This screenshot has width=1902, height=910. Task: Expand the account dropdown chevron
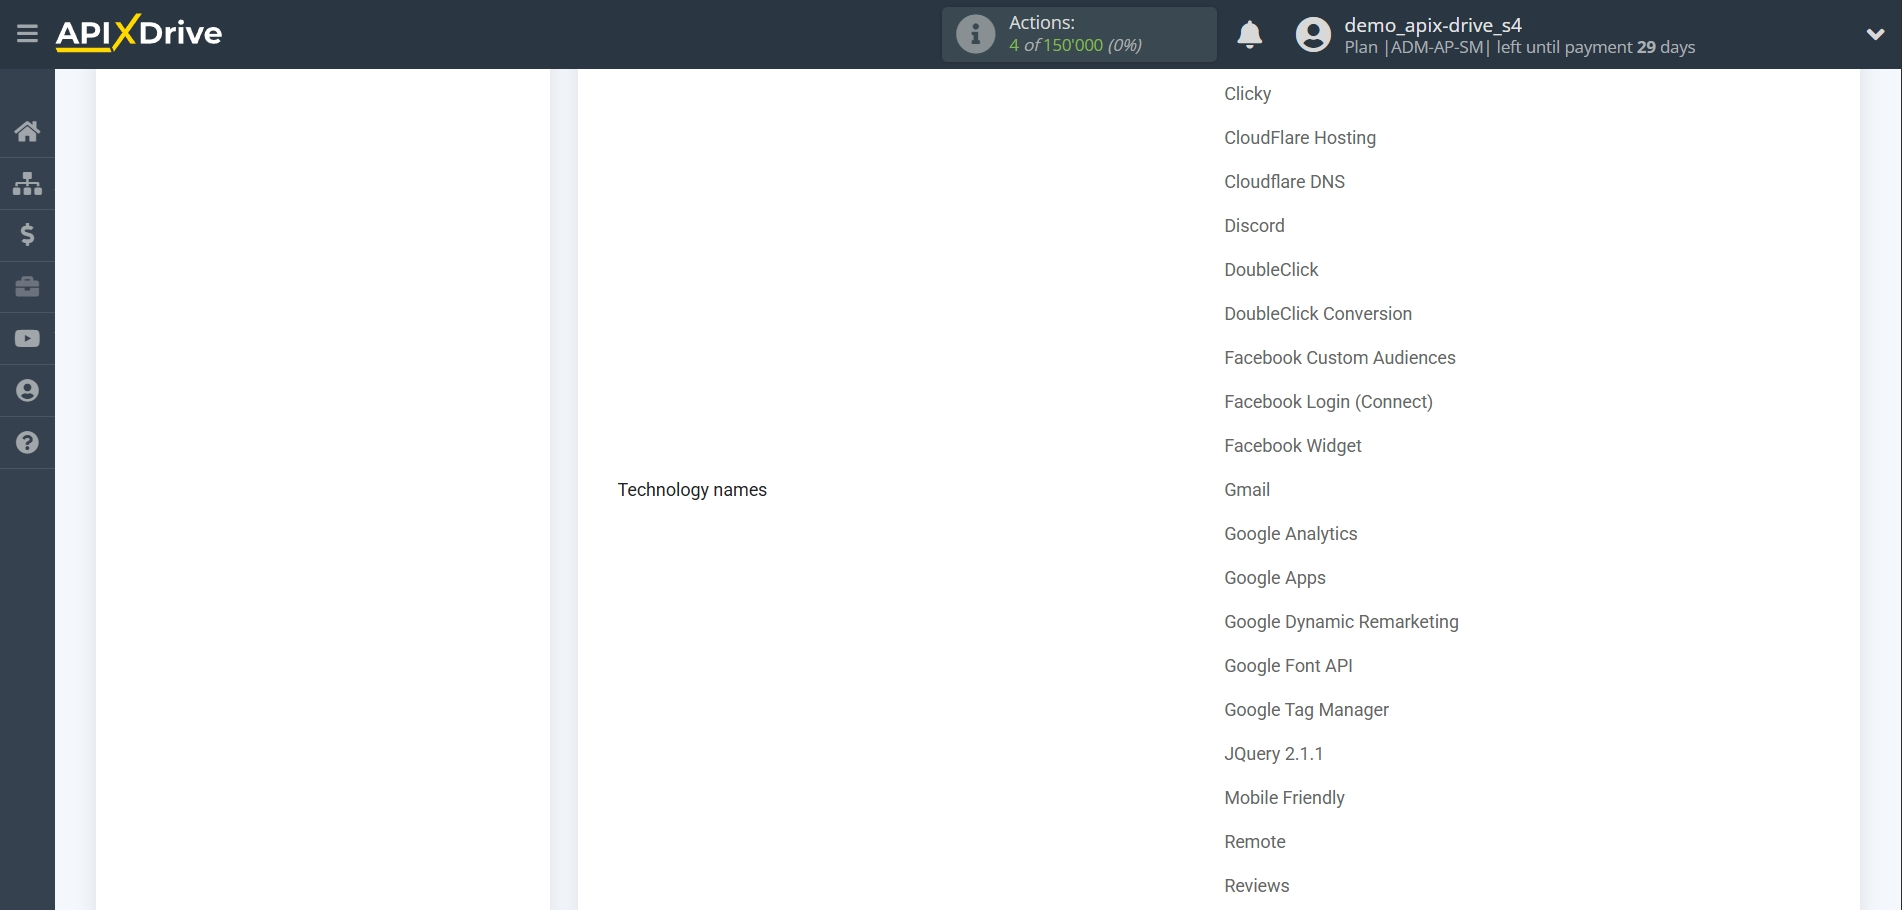tap(1875, 33)
